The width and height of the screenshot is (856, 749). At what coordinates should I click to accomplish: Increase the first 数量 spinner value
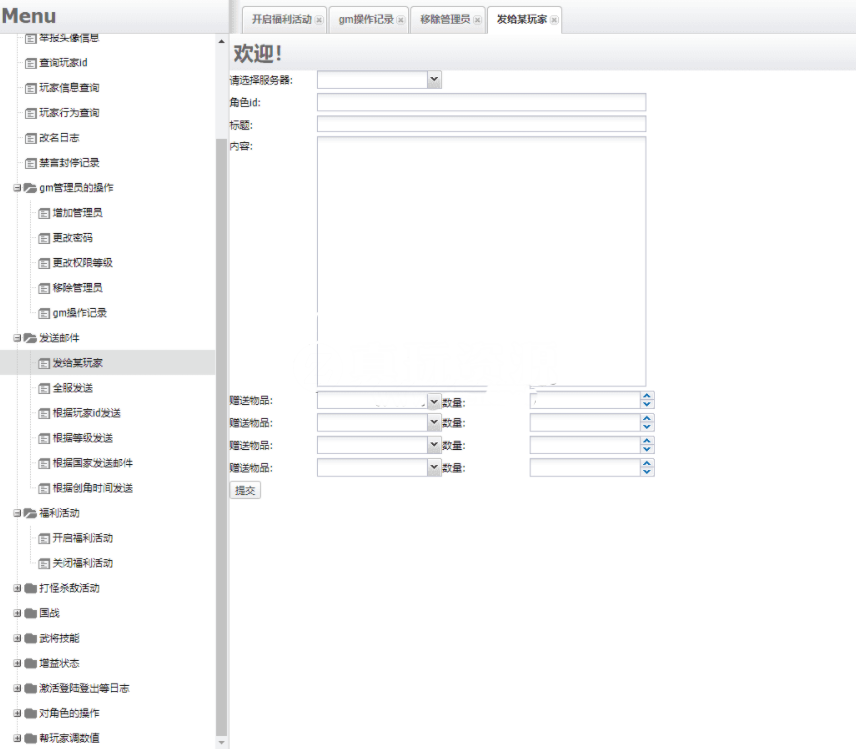[647, 397]
